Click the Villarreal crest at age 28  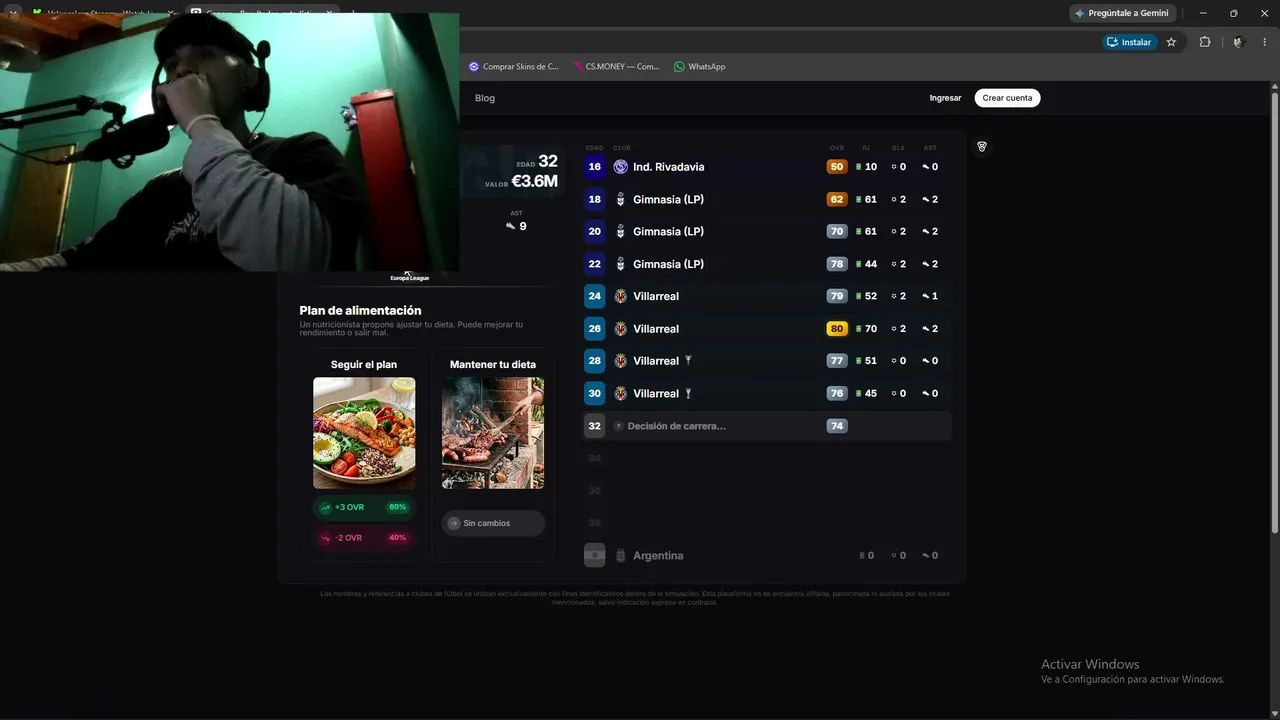pyautogui.click(x=621, y=361)
